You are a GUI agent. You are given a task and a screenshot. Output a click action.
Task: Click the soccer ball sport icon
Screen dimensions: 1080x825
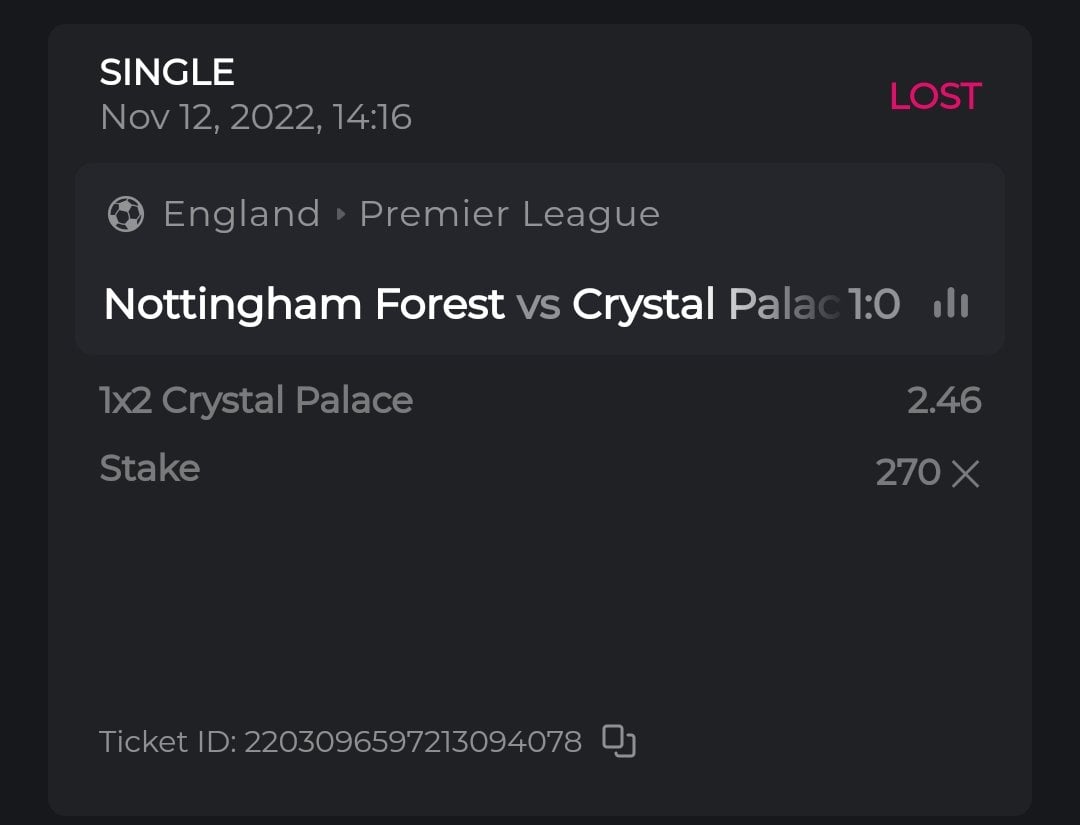pos(125,214)
